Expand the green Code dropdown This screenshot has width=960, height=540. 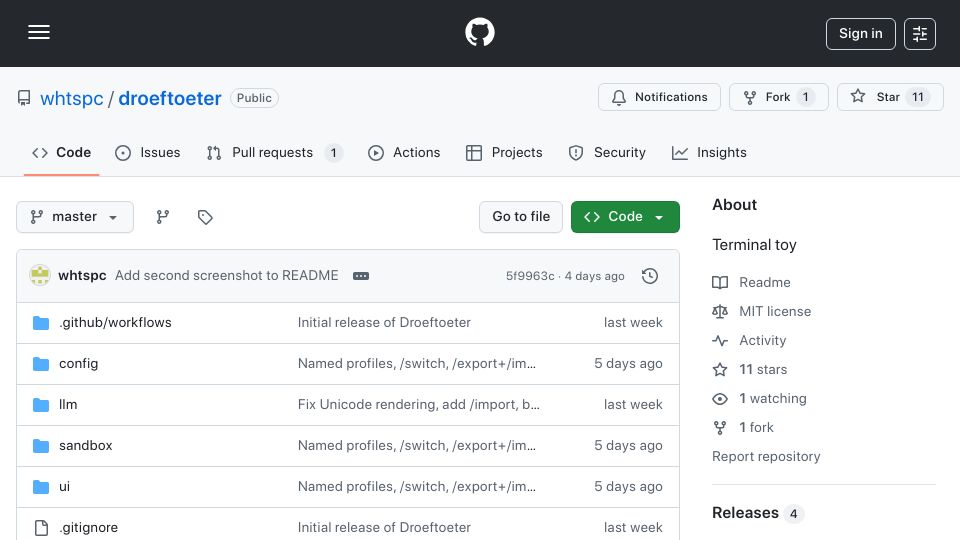[x=625, y=217]
